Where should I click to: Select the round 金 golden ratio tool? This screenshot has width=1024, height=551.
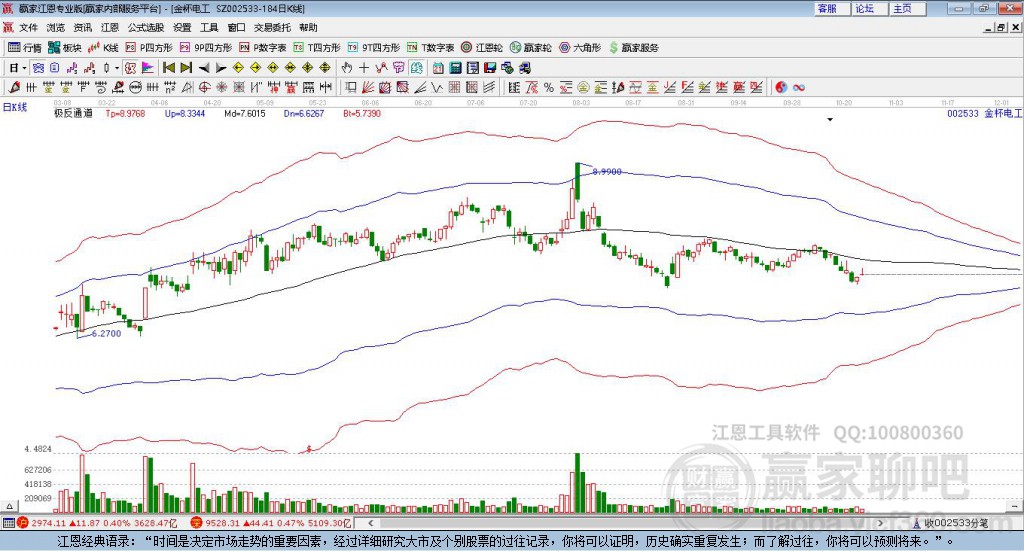coord(583,87)
